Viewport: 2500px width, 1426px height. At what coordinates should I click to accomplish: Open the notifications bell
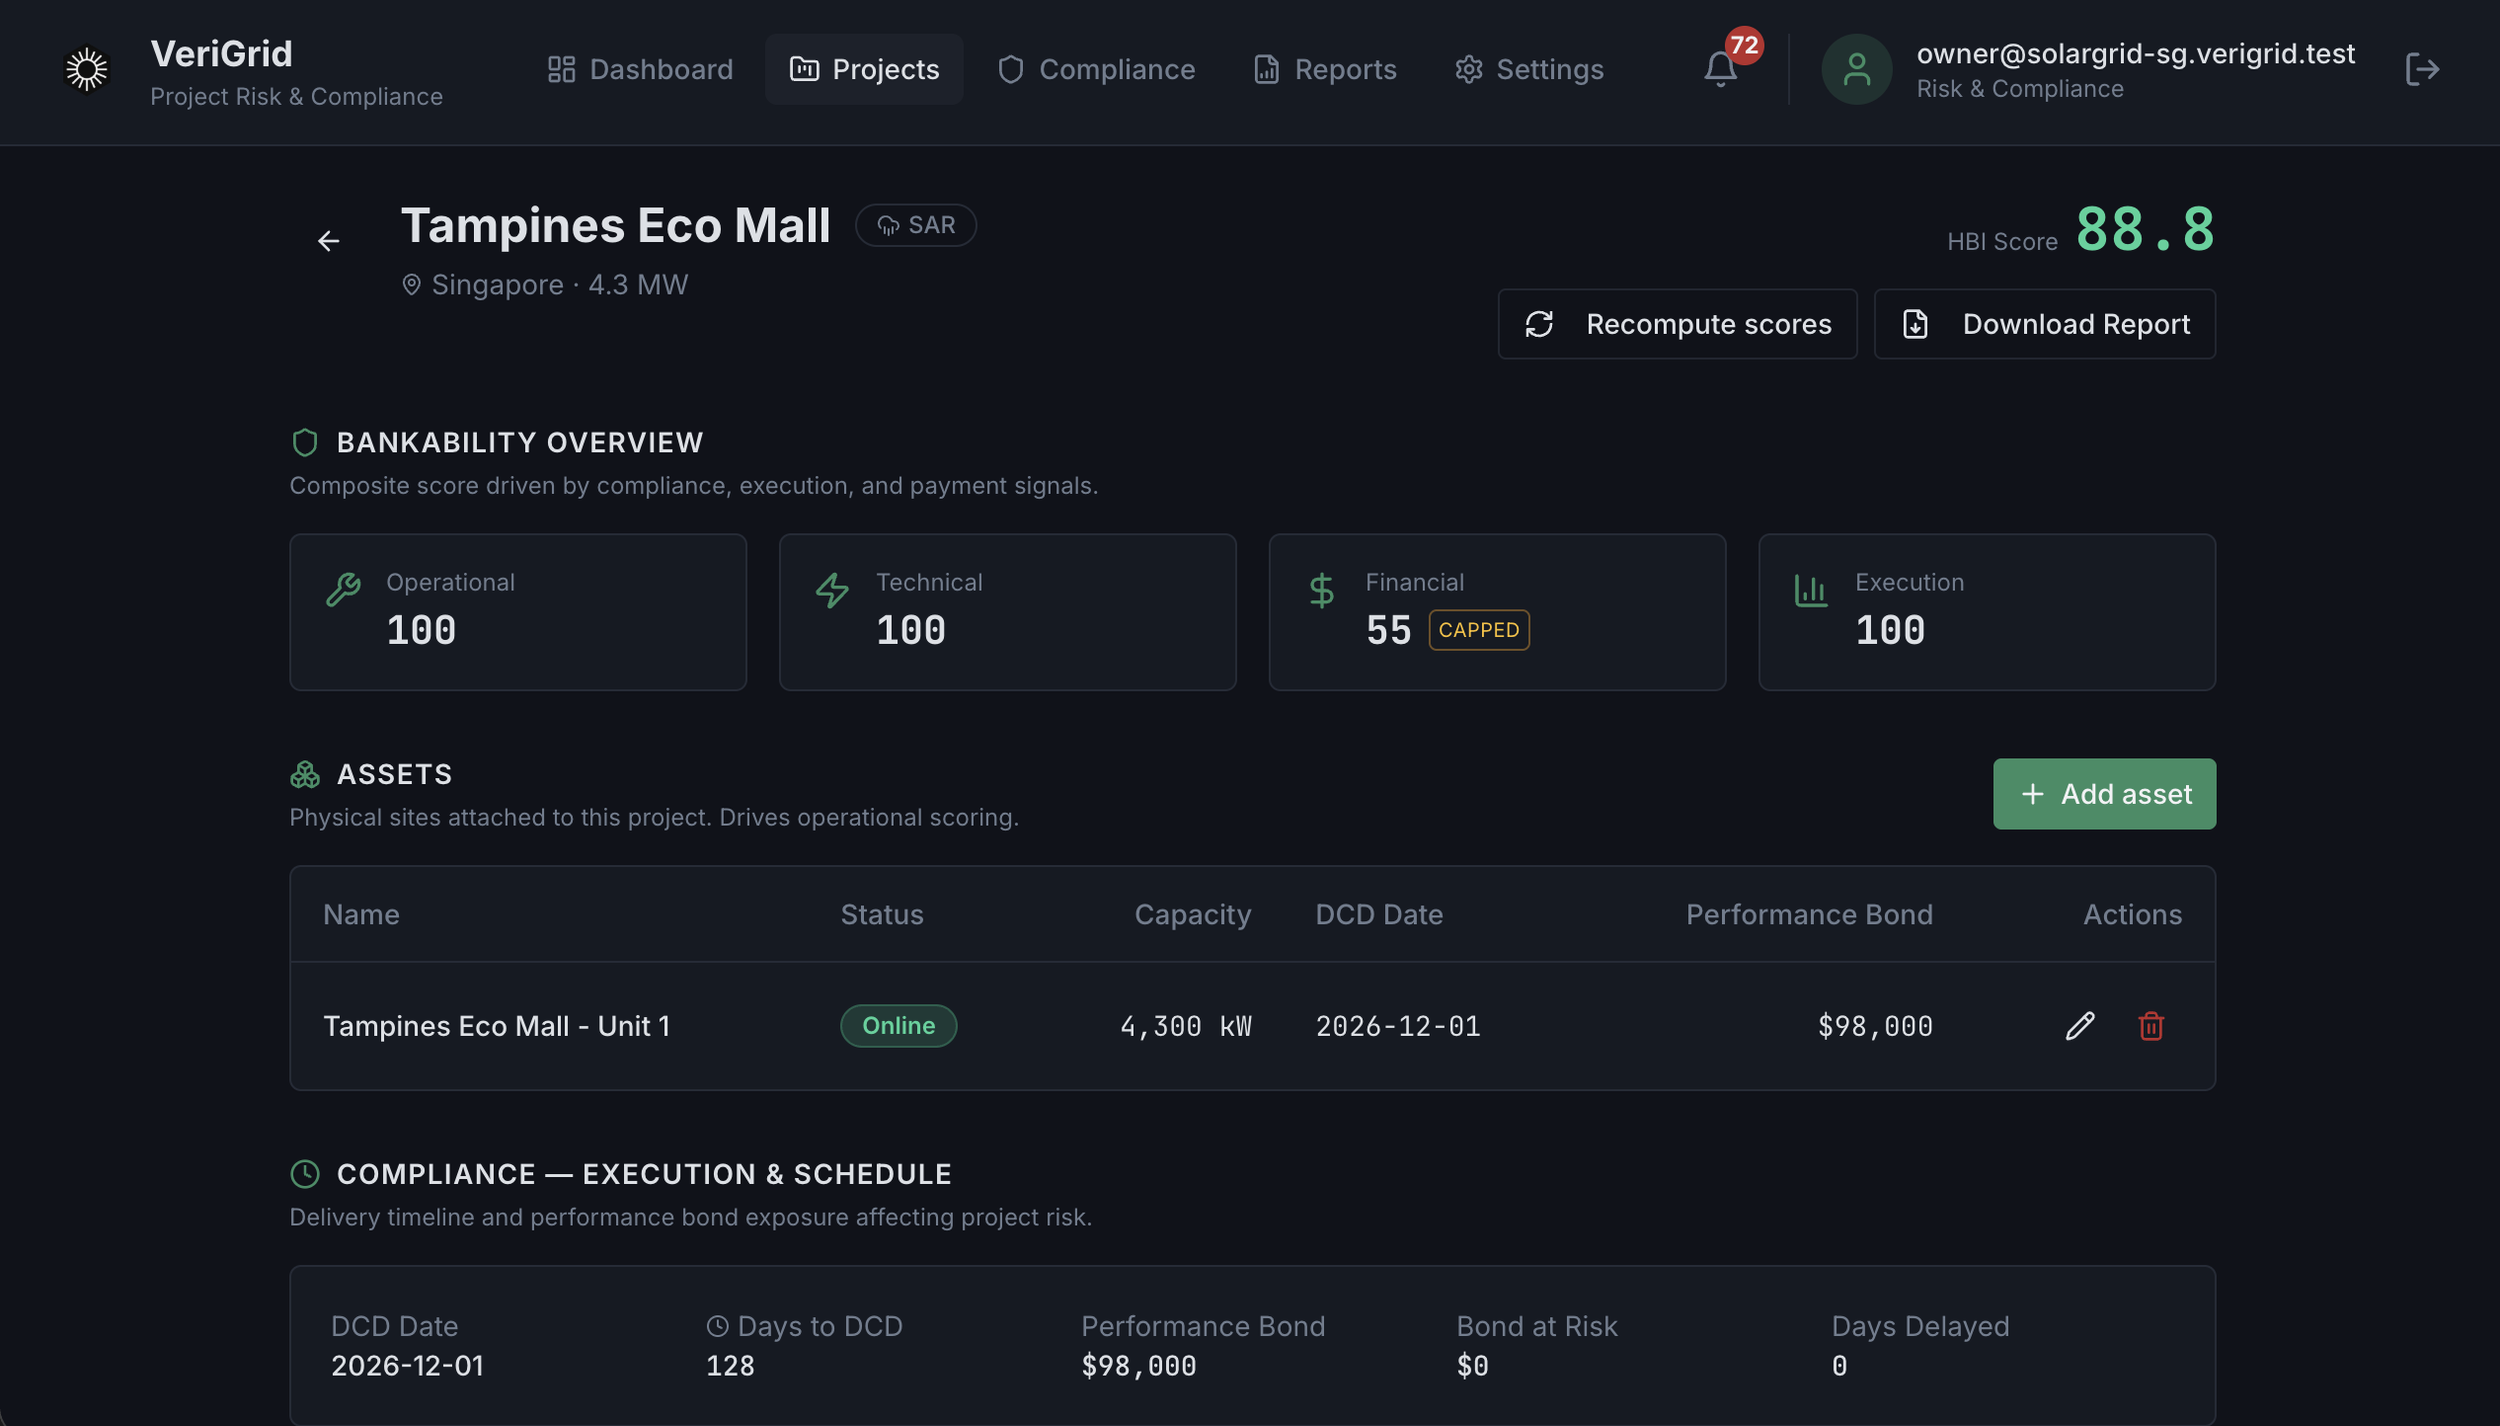tap(1720, 69)
